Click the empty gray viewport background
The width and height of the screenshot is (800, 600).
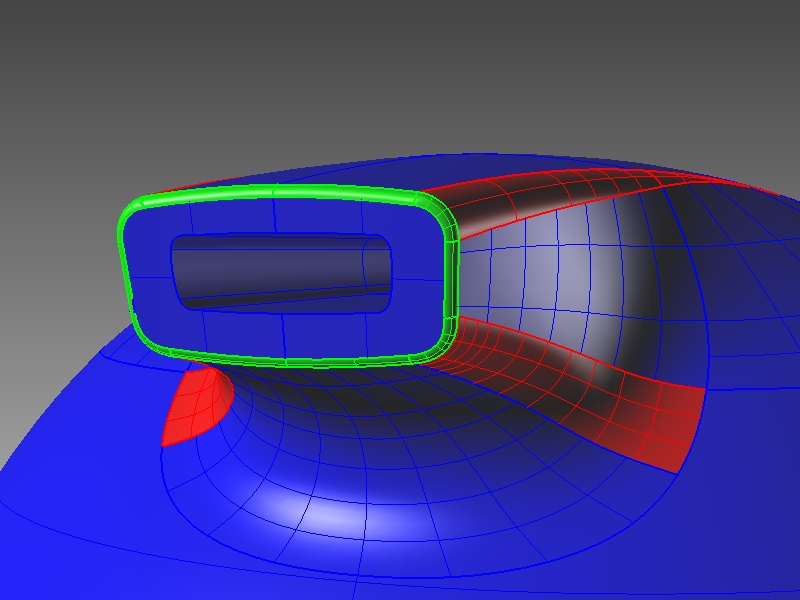pos(400,70)
